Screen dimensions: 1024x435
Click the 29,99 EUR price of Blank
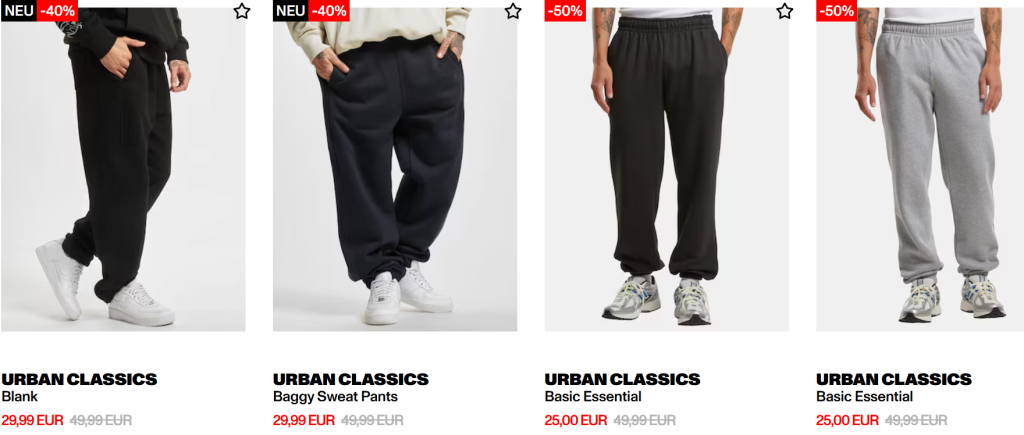[33, 420]
